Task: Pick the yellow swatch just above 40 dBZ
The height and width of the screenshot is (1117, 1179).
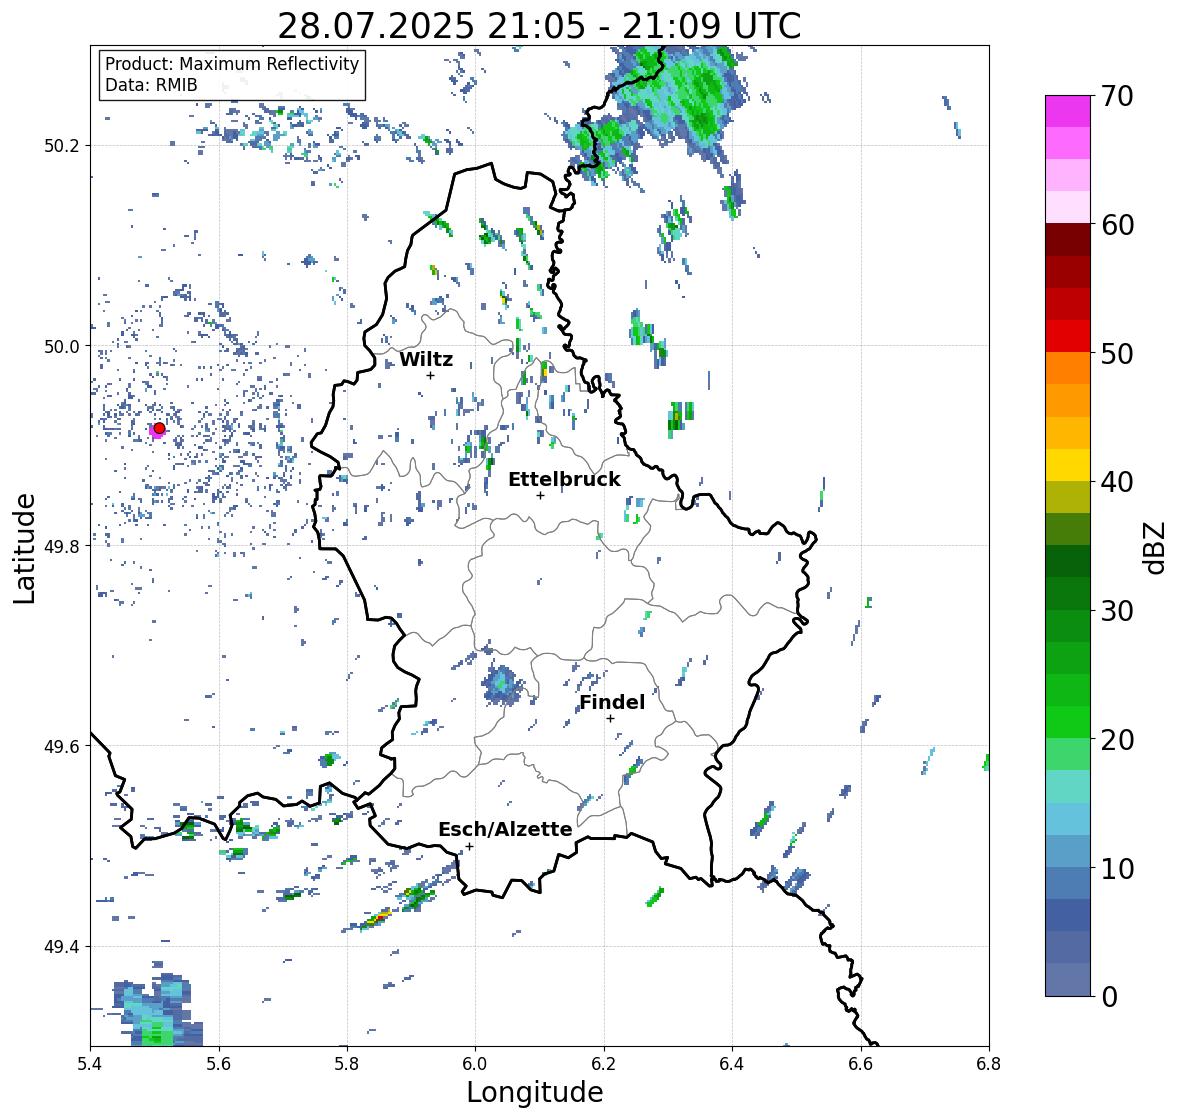Action: (1068, 465)
